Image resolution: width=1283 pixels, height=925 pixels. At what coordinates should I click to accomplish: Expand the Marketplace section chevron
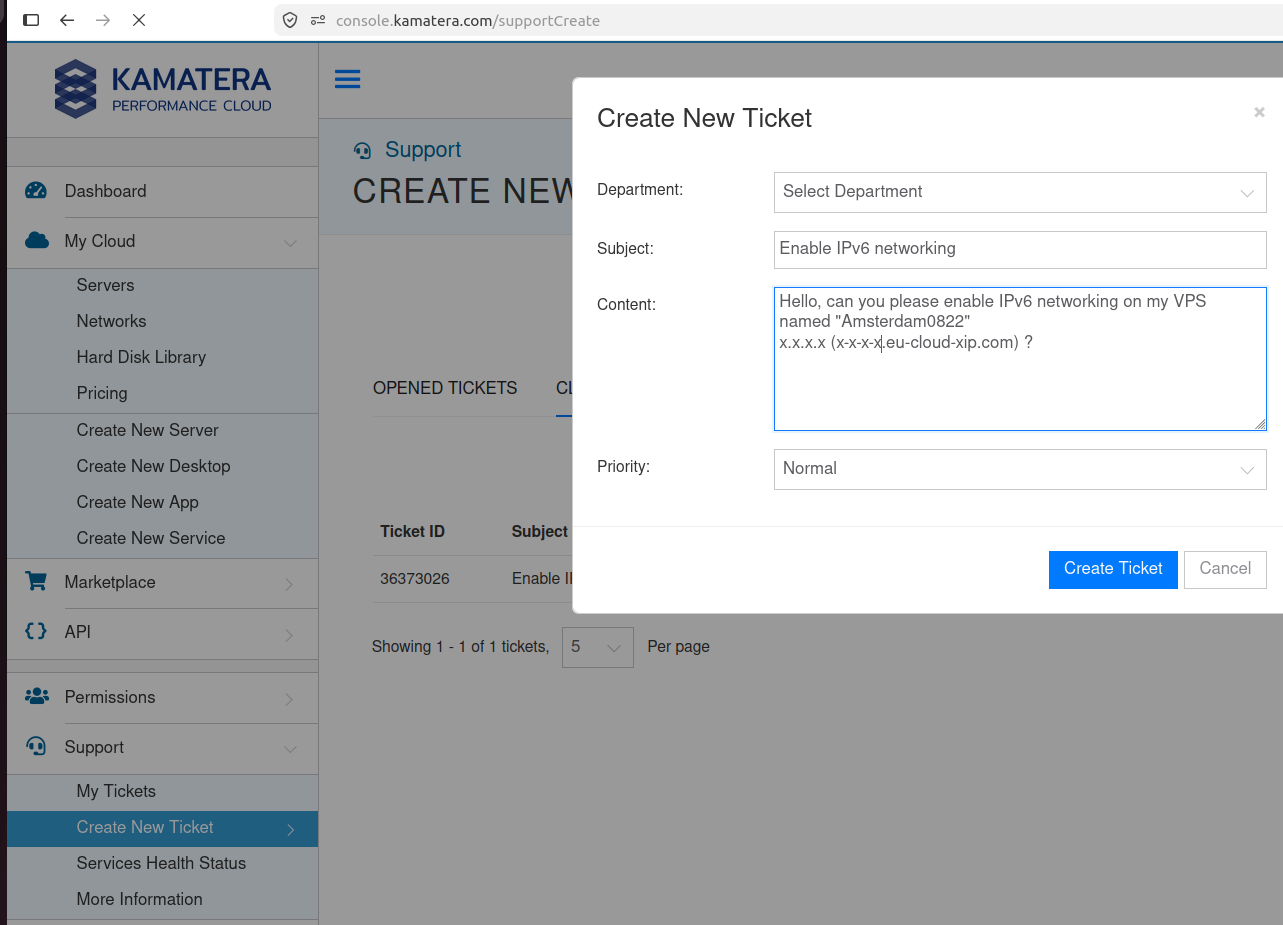tap(289, 584)
